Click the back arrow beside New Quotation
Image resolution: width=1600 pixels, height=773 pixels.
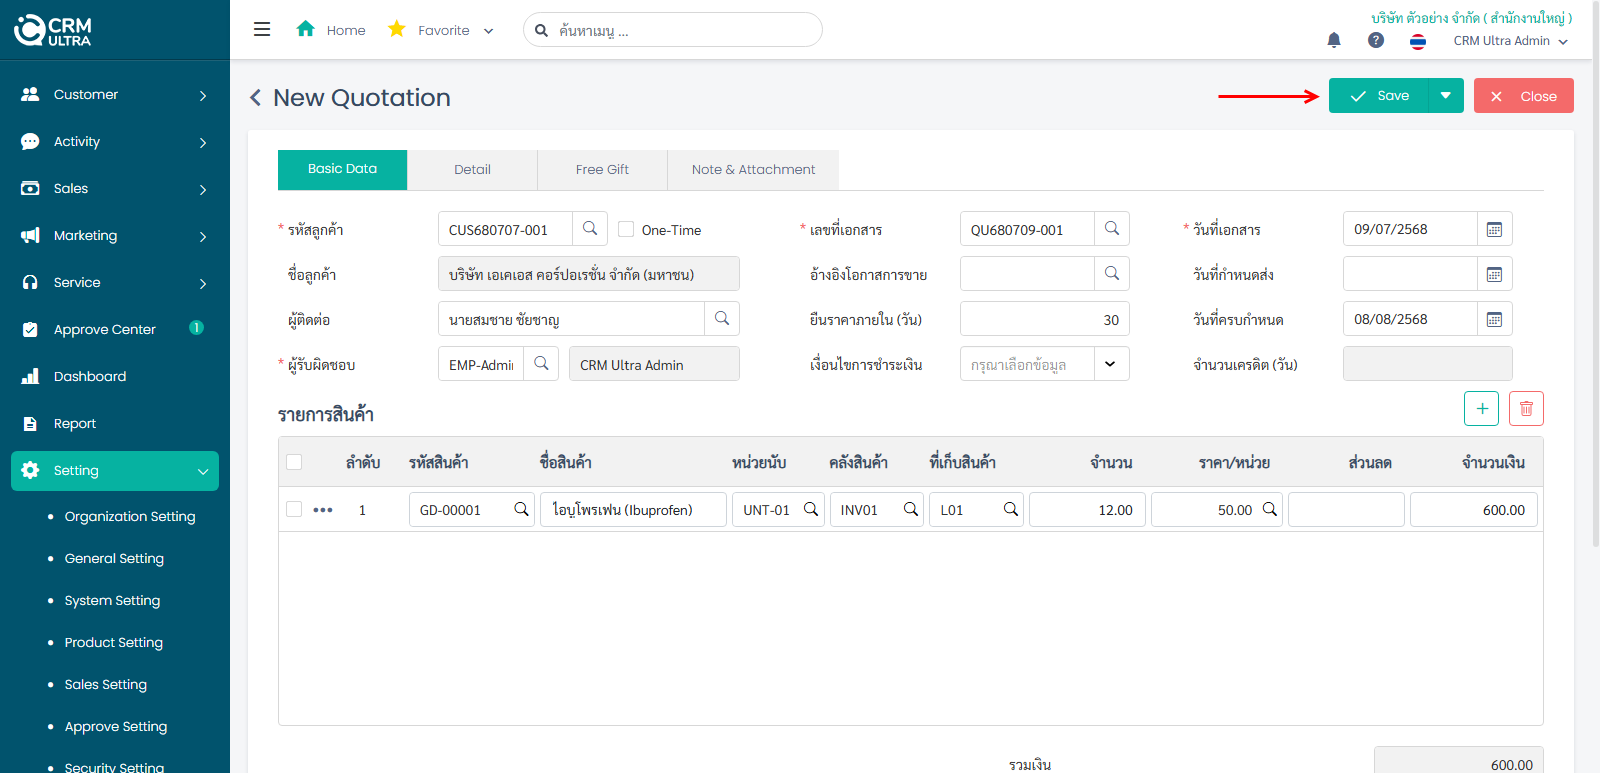point(256,97)
